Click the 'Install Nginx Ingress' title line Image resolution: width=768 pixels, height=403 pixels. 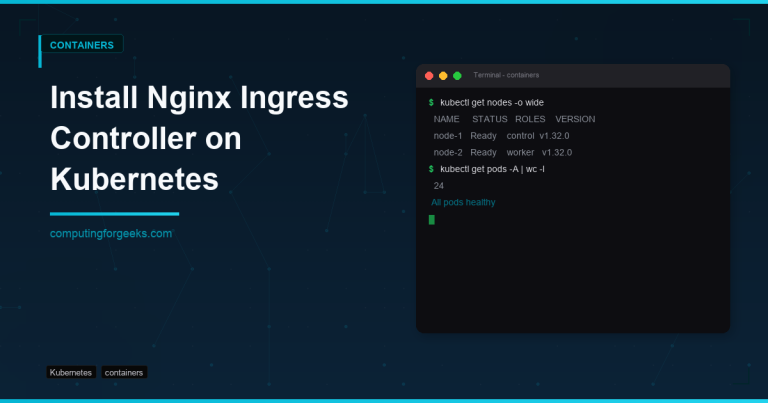(199, 97)
